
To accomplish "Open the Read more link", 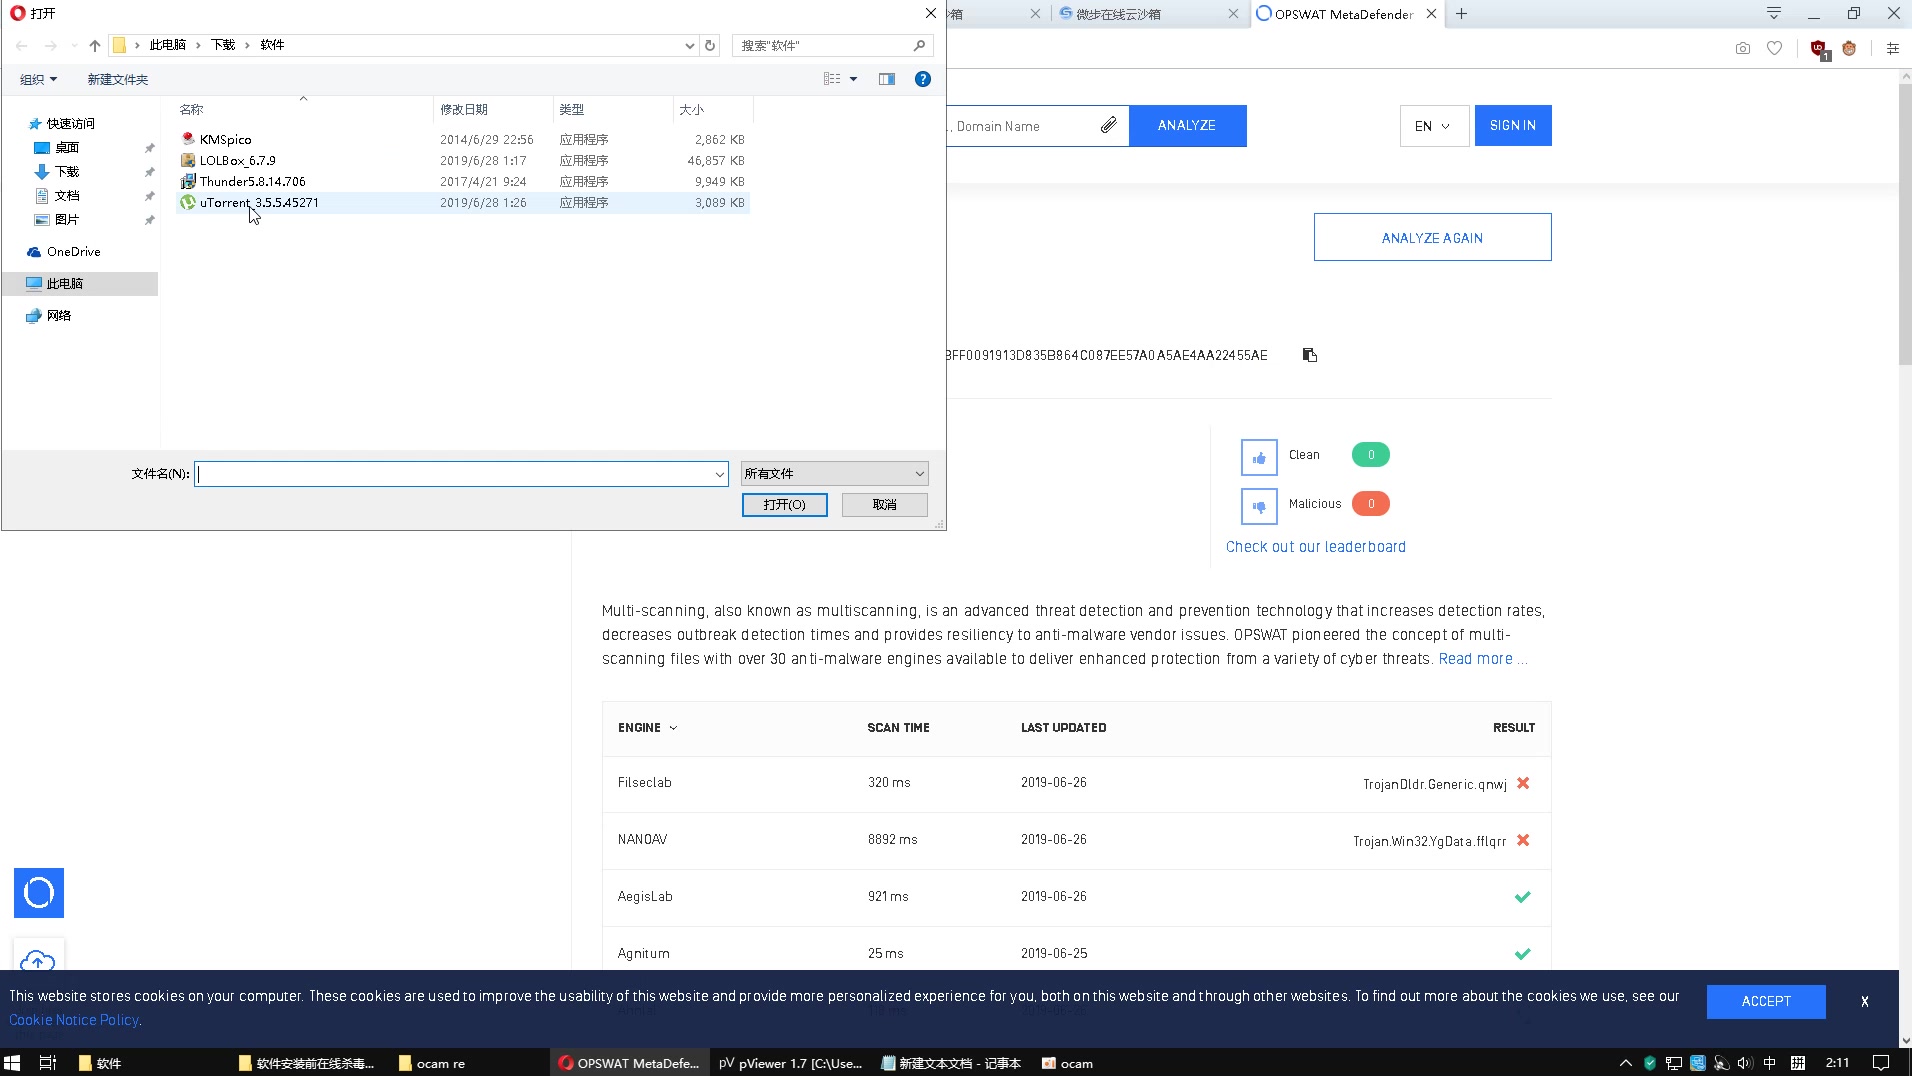I will tap(1475, 659).
